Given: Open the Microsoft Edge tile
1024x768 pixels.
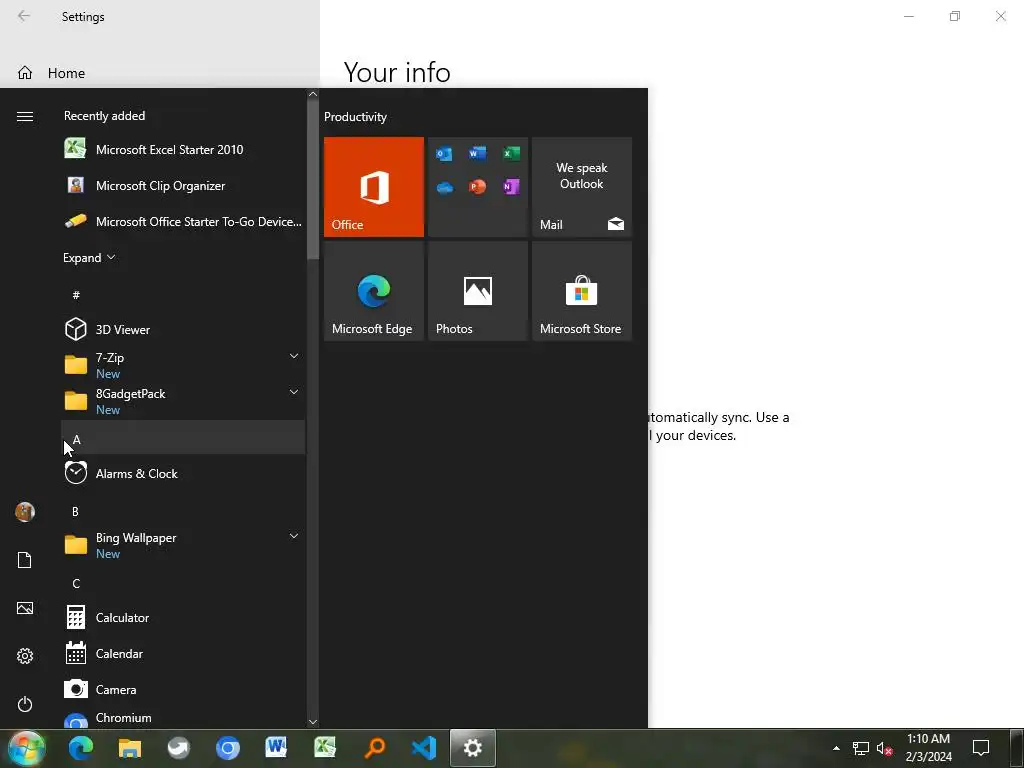Looking at the screenshot, I should click(x=374, y=291).
